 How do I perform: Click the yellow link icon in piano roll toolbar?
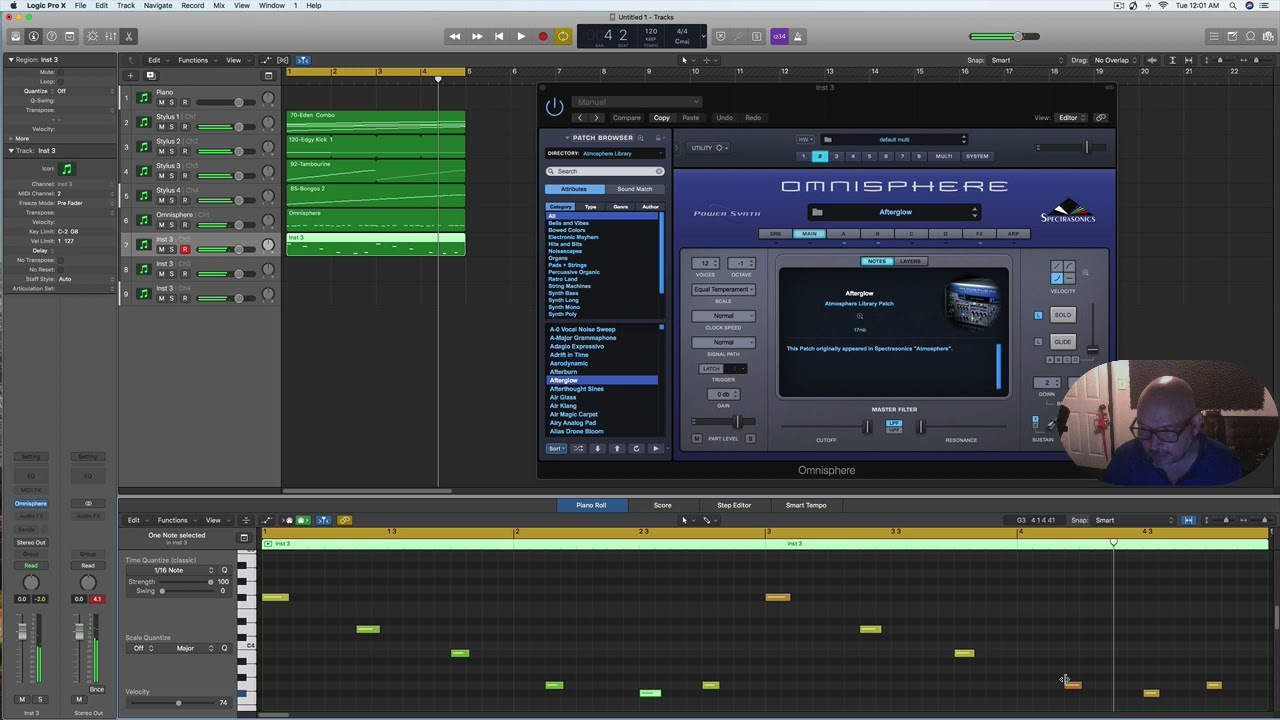pyautogui.click(x=344, y=520)
